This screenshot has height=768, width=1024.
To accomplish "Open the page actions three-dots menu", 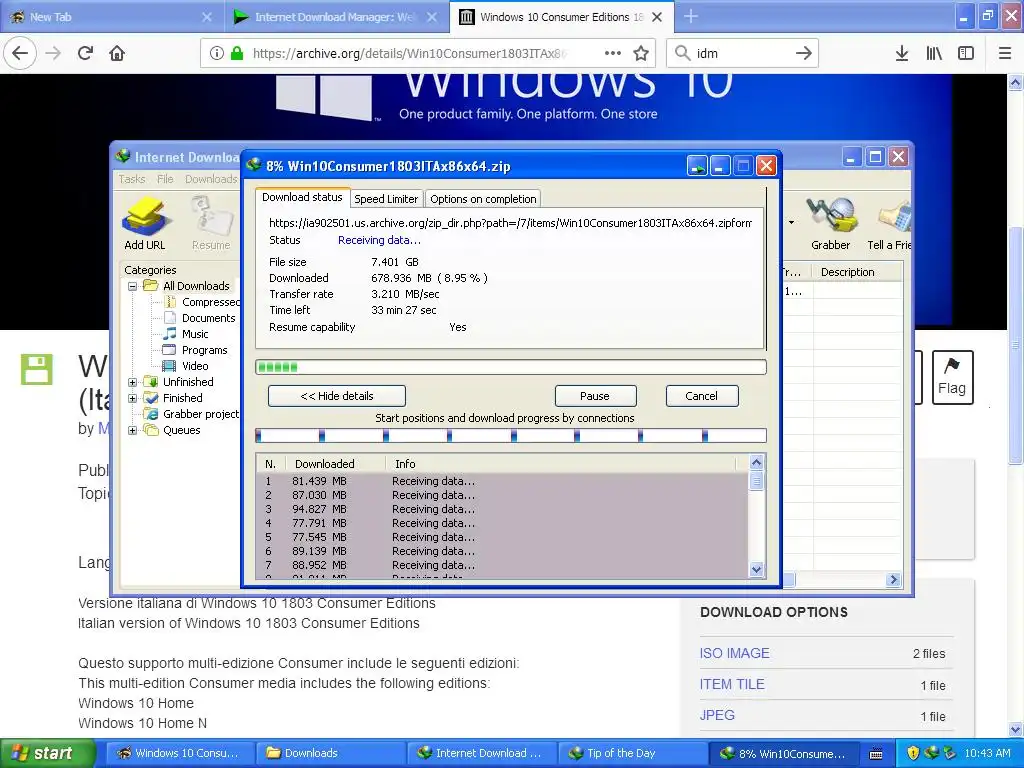I will [613, 53].
